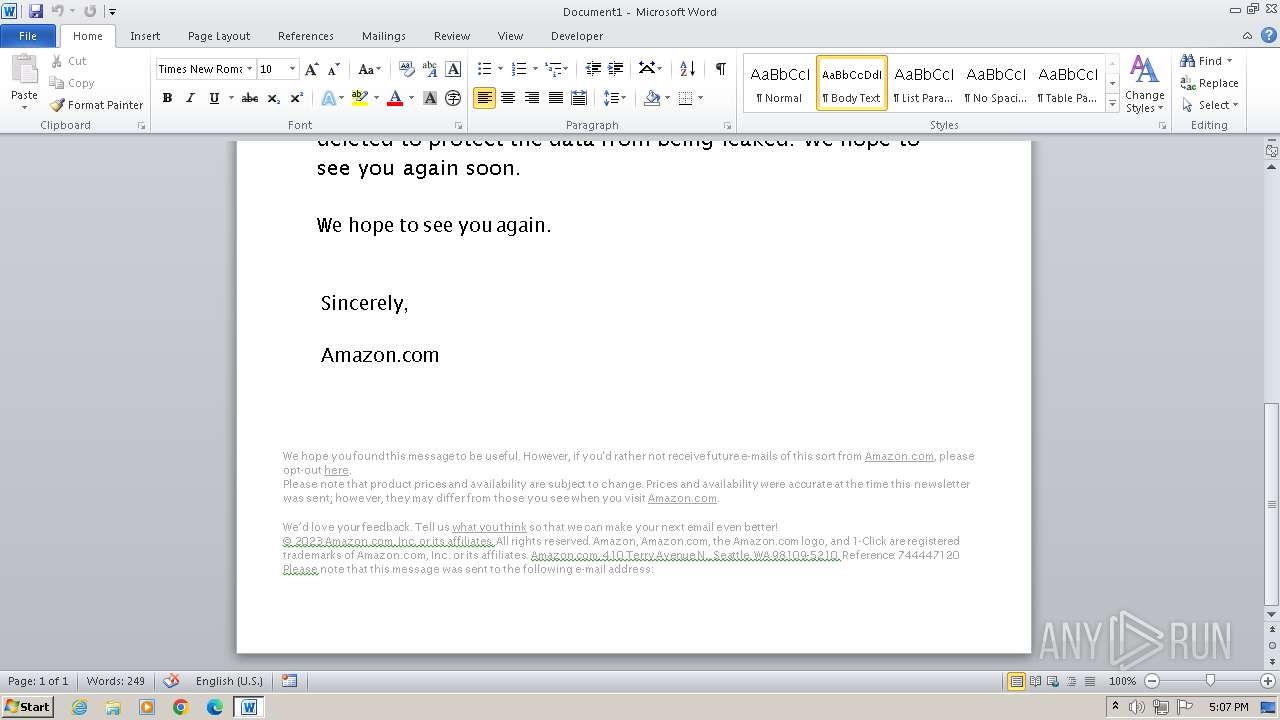Image resolution: width=1280 pixels, height=720 pixels.
Task: Toggle Show/Hide paragraph marks
Action: (x=720, y=68)
